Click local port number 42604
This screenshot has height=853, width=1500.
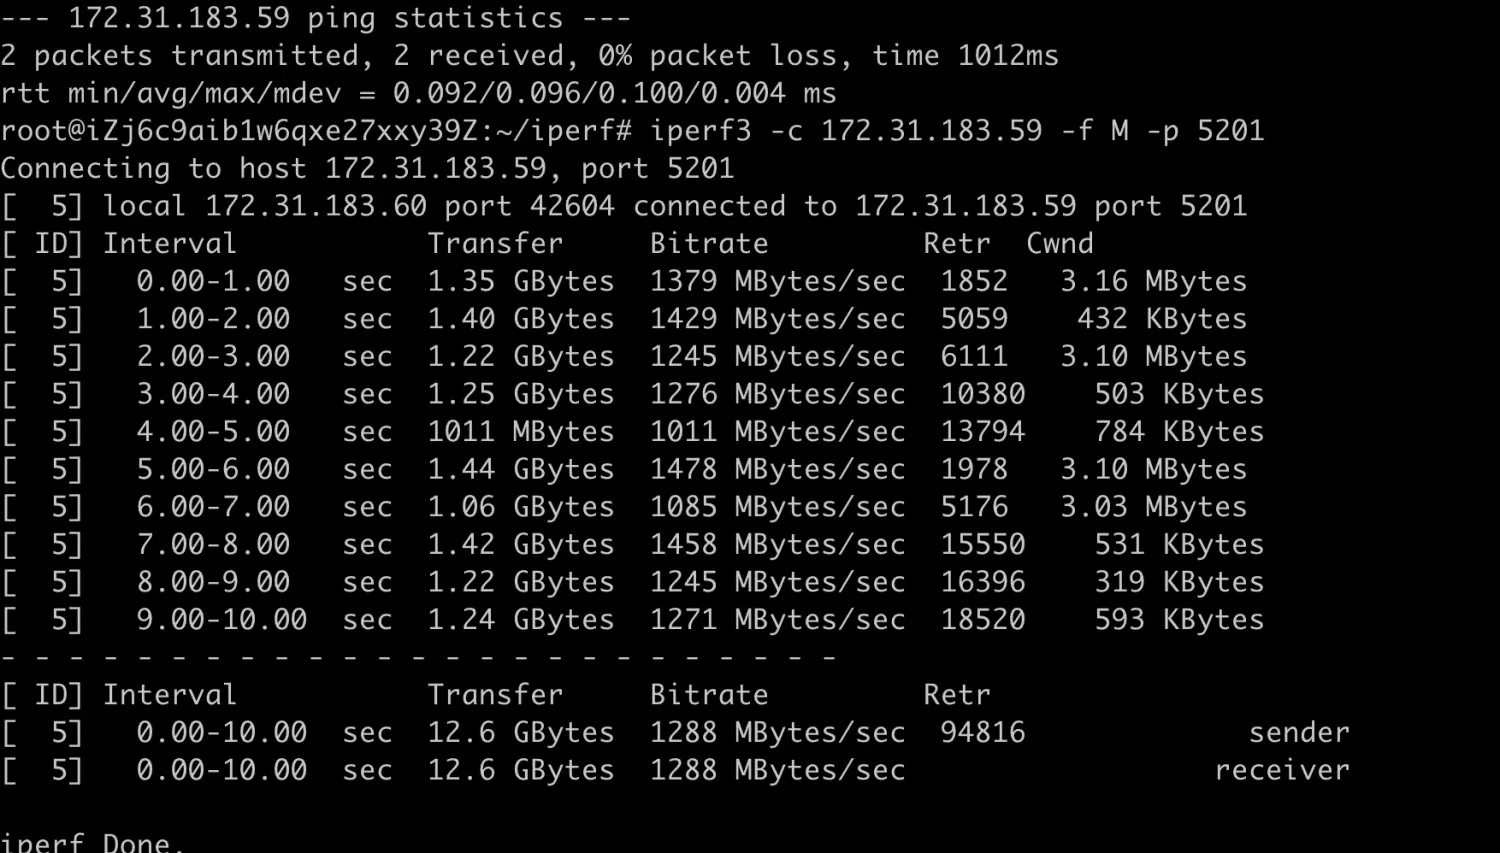[x=571, y=206]
